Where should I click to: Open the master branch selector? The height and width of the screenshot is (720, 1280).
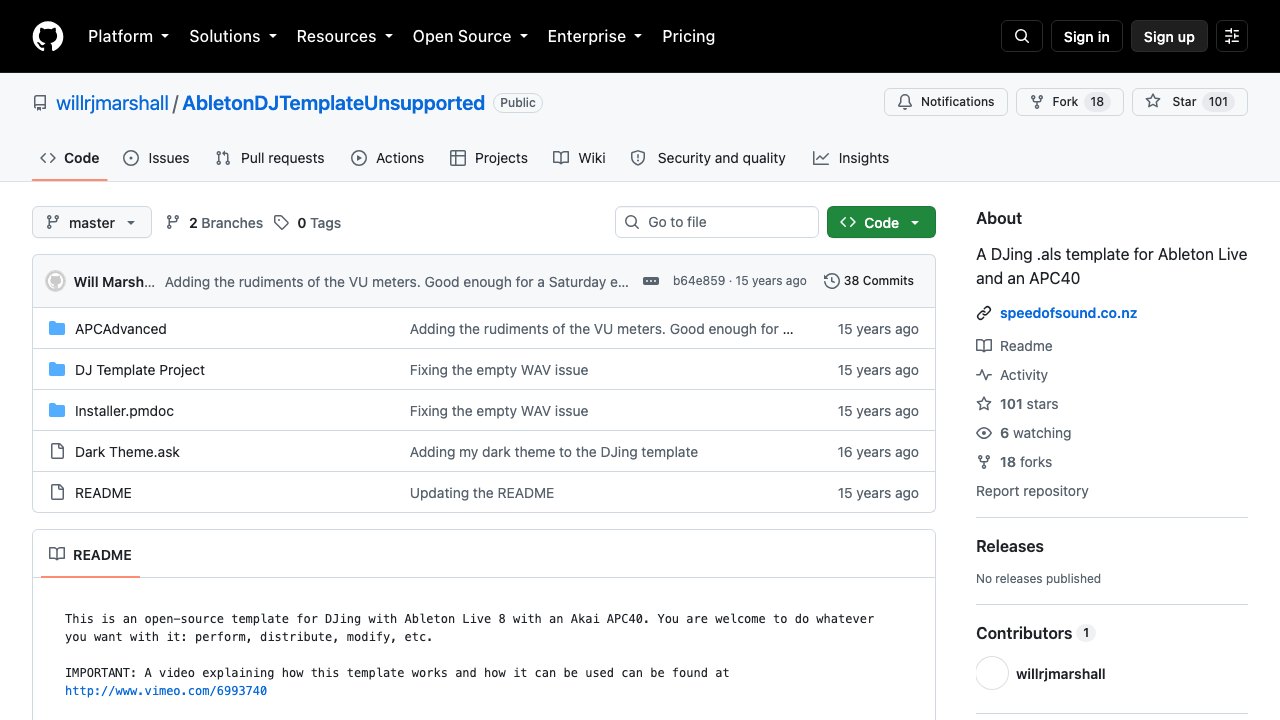92,222
